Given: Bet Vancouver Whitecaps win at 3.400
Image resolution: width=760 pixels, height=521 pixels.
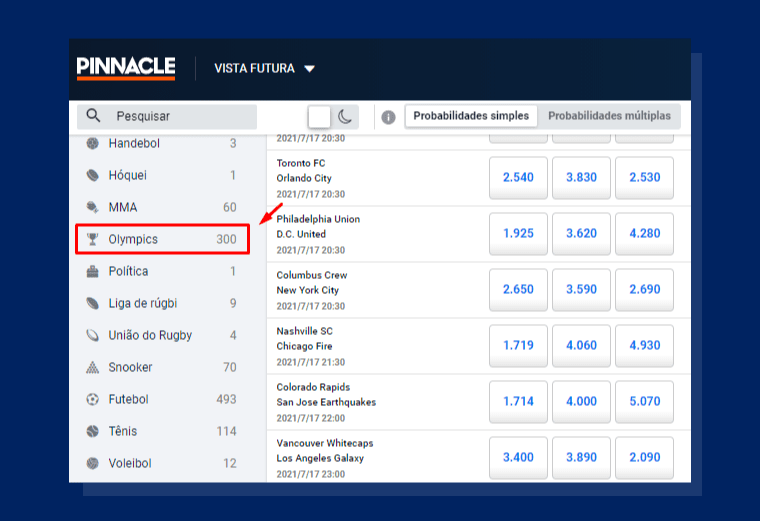Looking at the screenshot, I should pyautogui.click(x=518, y=458).
